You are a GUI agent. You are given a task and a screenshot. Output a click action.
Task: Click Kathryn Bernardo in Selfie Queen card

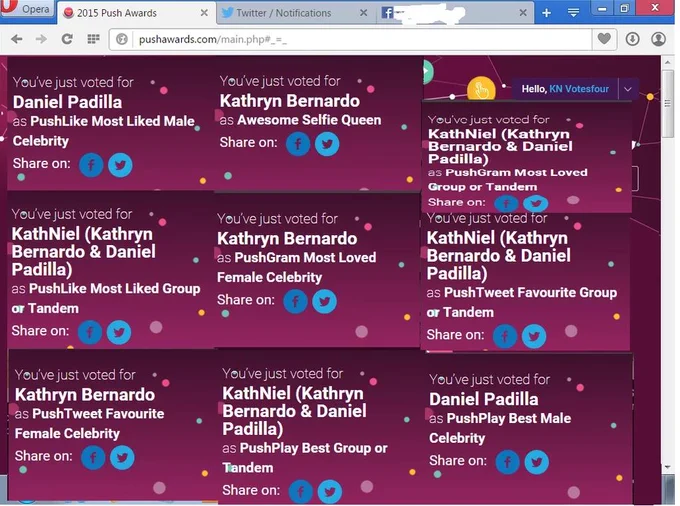(290, 101)
